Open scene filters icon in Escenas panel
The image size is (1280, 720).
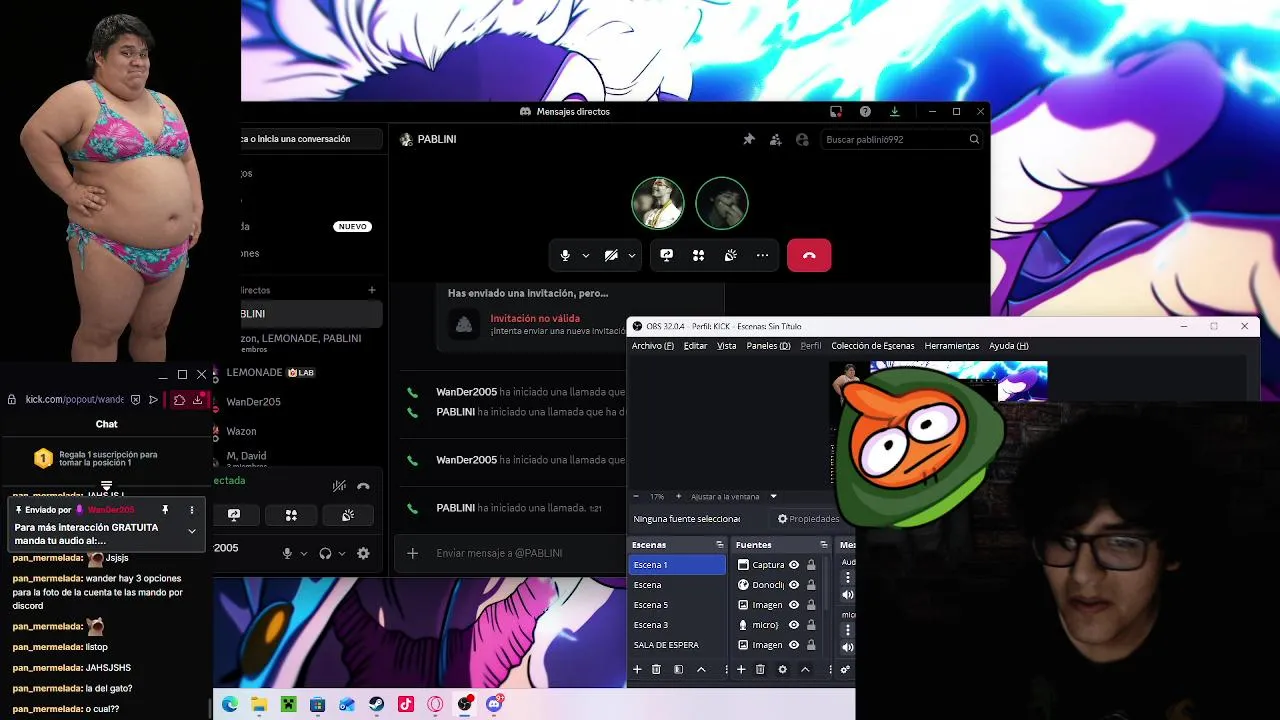pos(679,670)
